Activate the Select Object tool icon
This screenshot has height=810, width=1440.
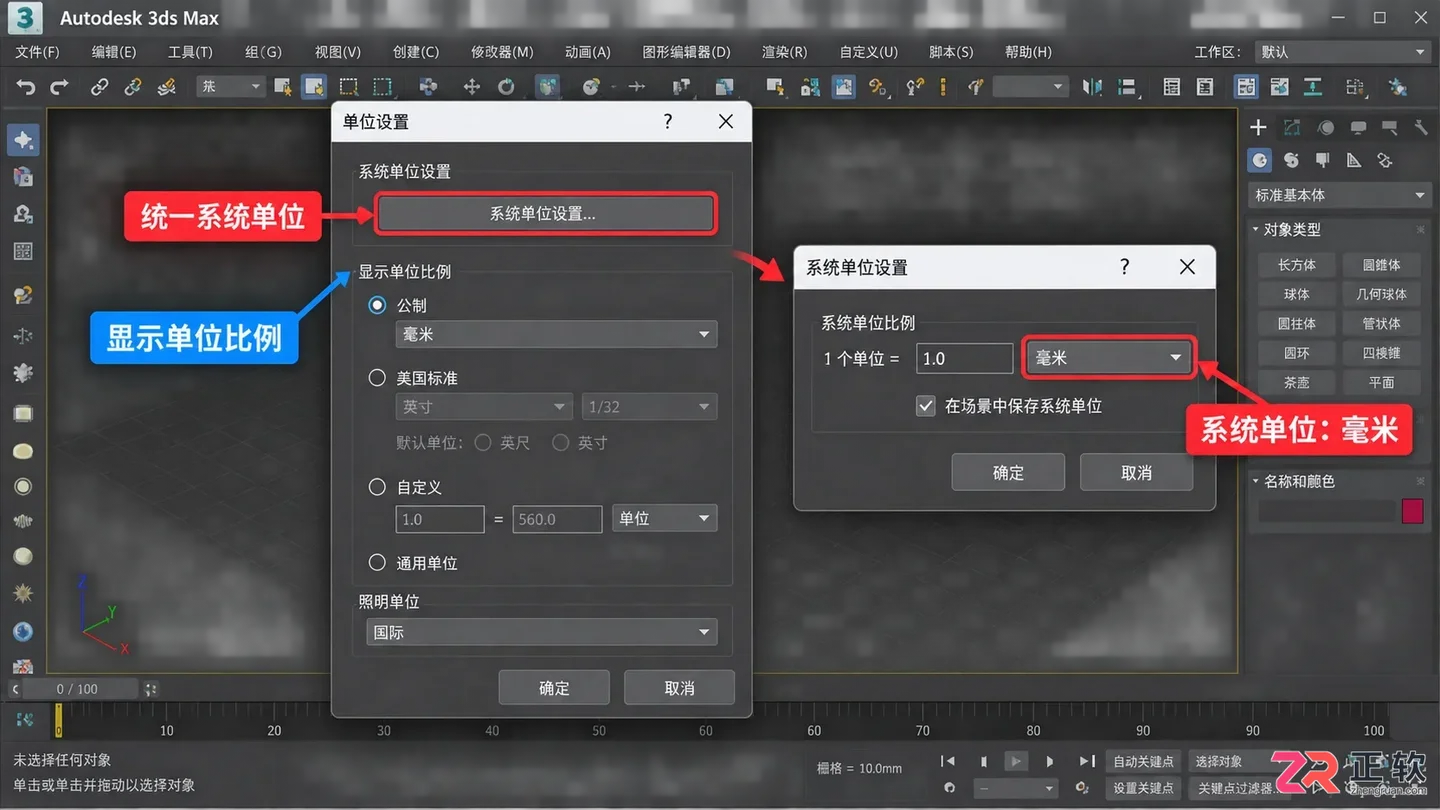point(282,87)
